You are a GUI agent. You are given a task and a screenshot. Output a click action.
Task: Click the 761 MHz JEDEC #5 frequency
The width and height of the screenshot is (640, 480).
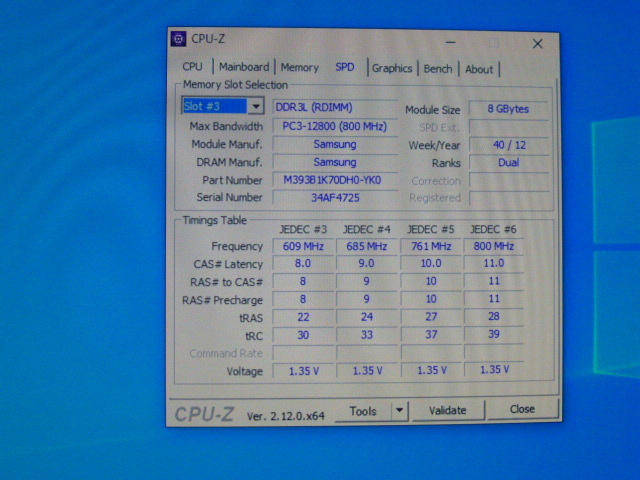click(x=431, y=246)
